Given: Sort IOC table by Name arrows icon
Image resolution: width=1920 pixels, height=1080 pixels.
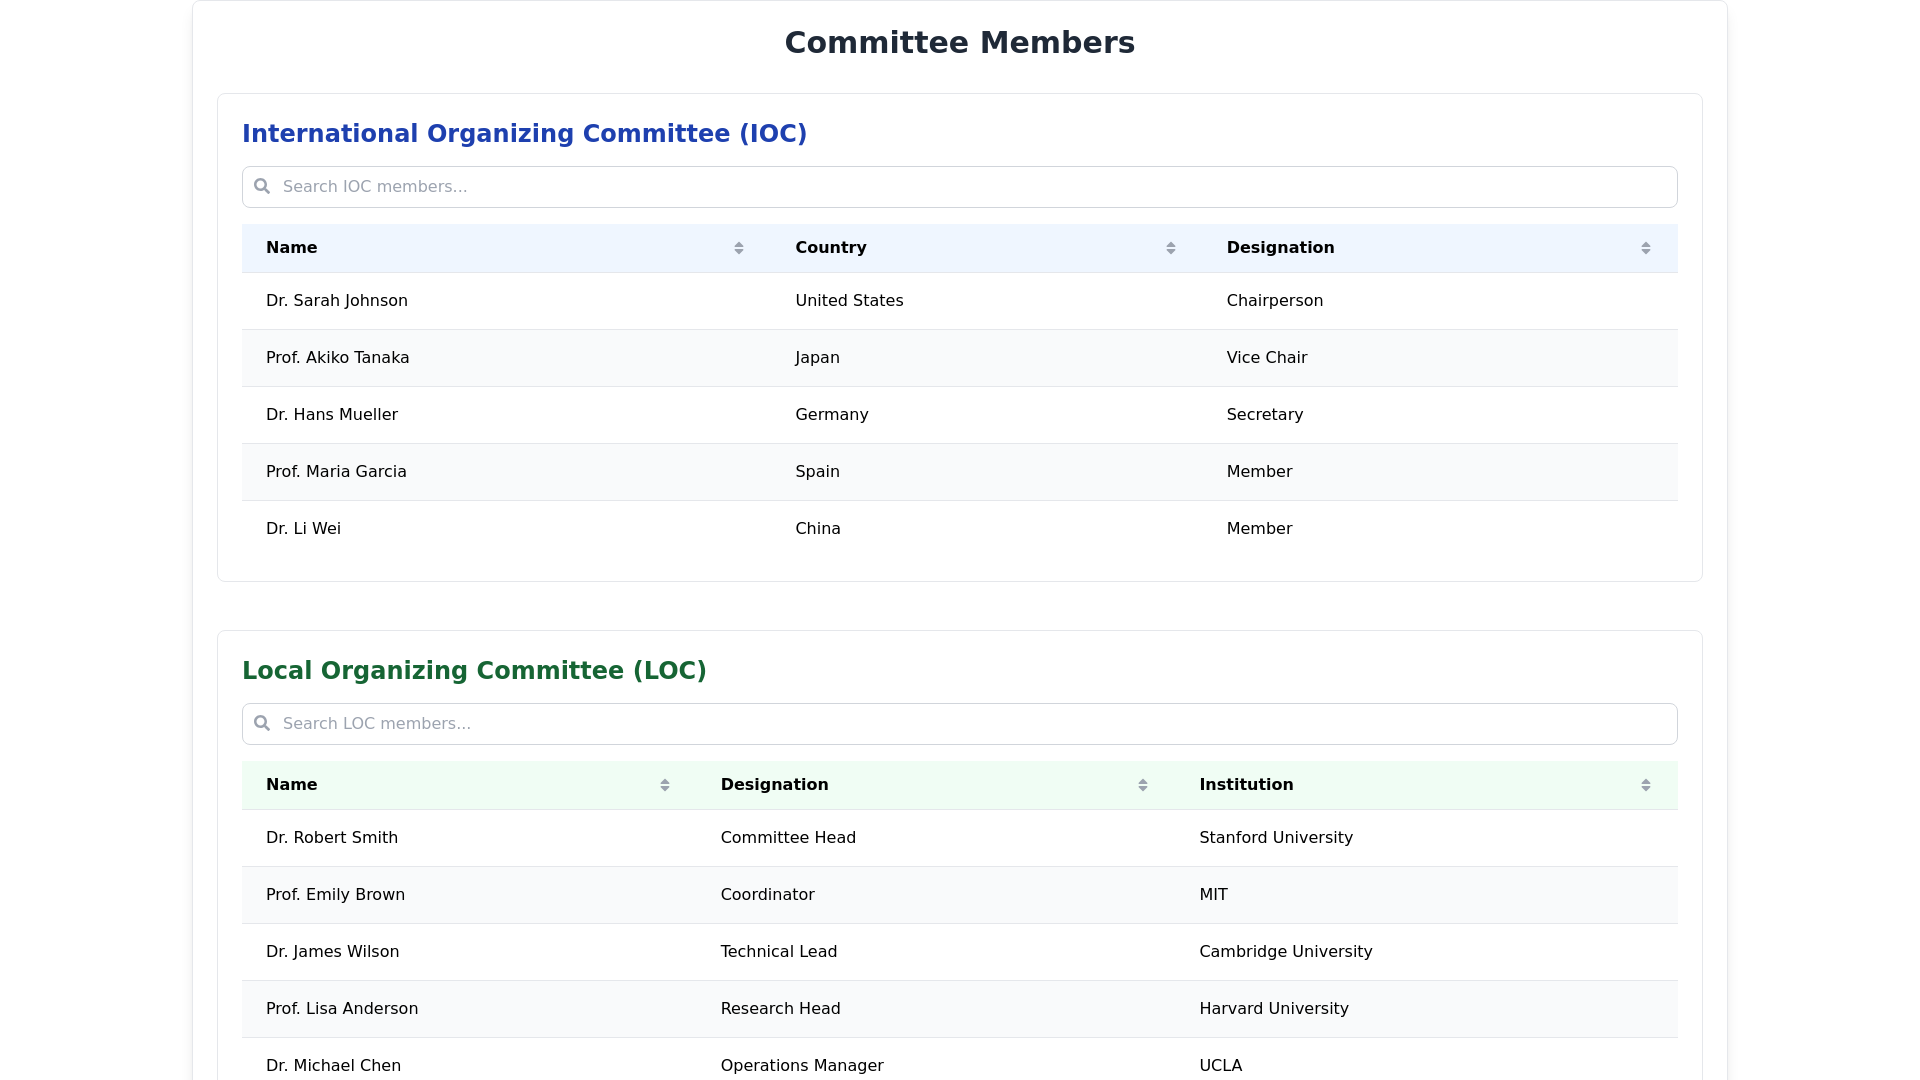Looking at the screenshot, I should 739,248.
